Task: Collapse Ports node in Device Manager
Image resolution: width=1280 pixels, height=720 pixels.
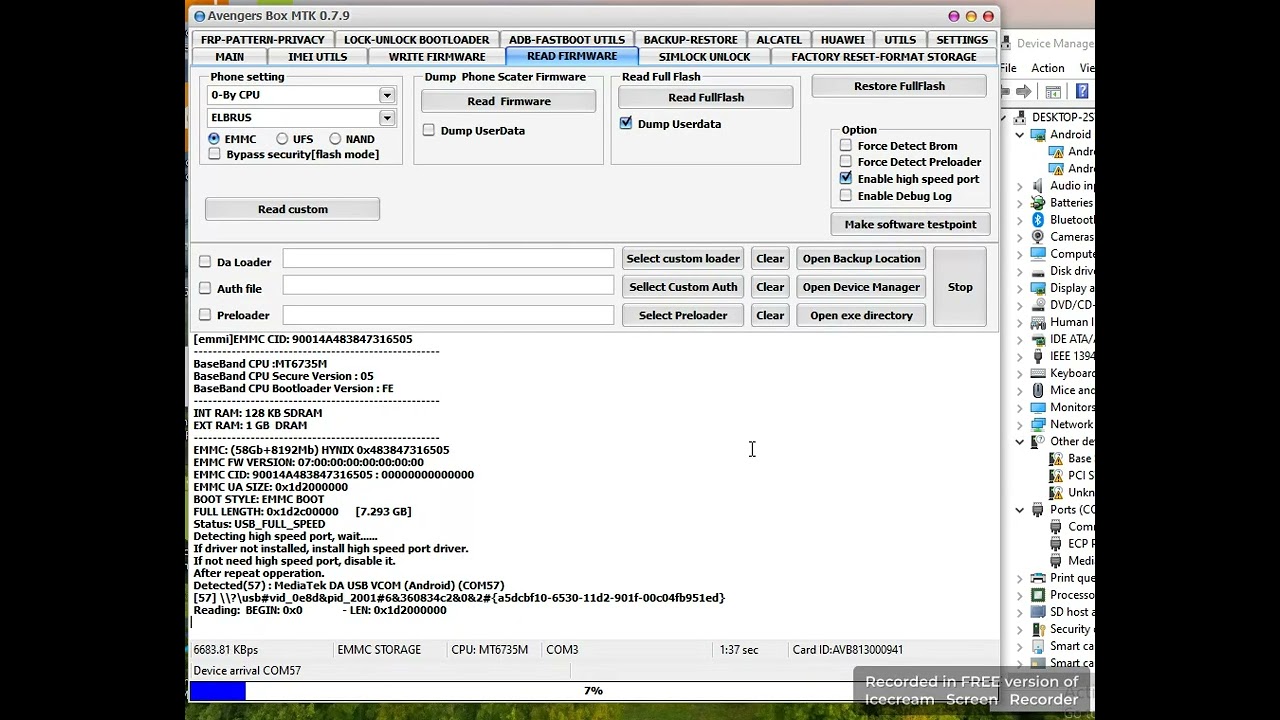Action: click(1020, 510)
